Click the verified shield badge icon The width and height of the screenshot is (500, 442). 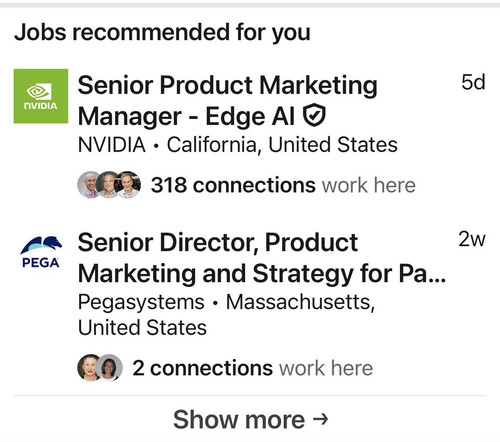(314, 115)
